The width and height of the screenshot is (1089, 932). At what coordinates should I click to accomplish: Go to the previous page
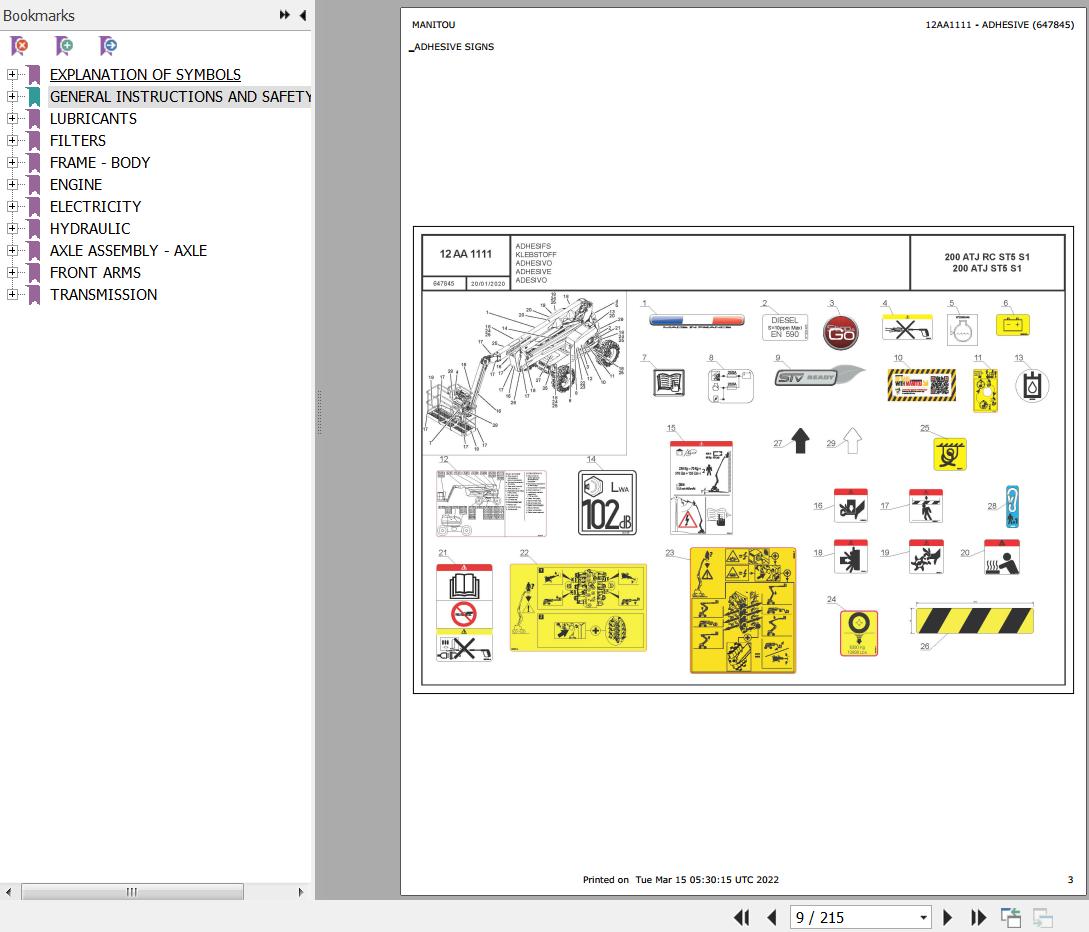pos(772,917)
